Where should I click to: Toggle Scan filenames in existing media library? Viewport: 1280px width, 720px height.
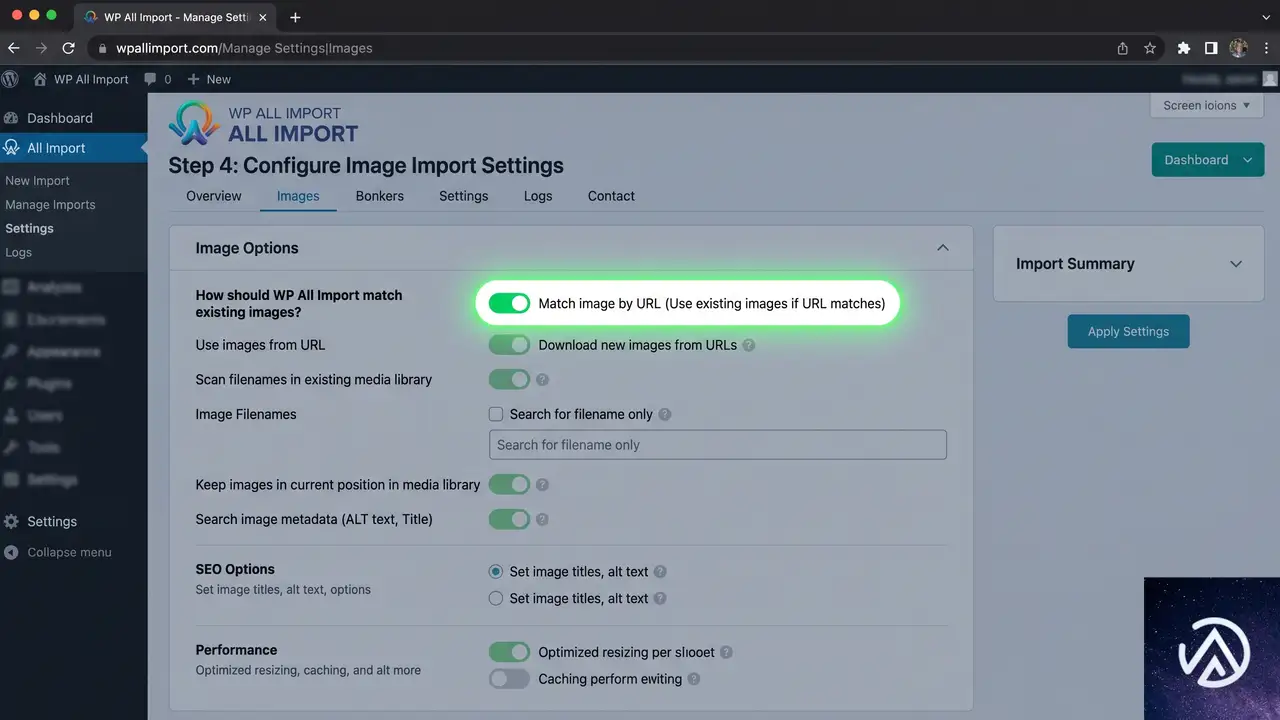click(x=509, y=380)
